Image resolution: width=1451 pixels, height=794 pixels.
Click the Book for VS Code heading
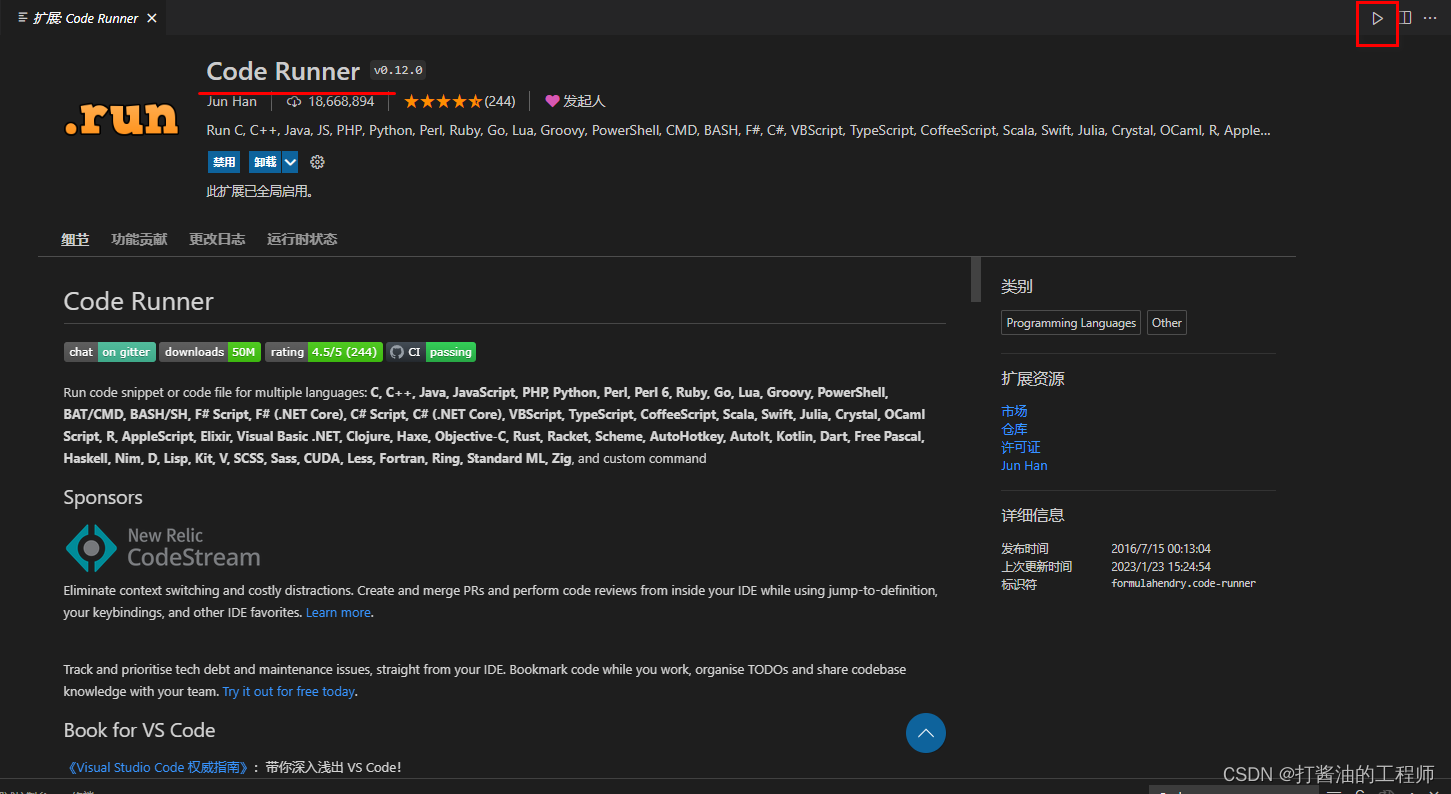[139, 730]
